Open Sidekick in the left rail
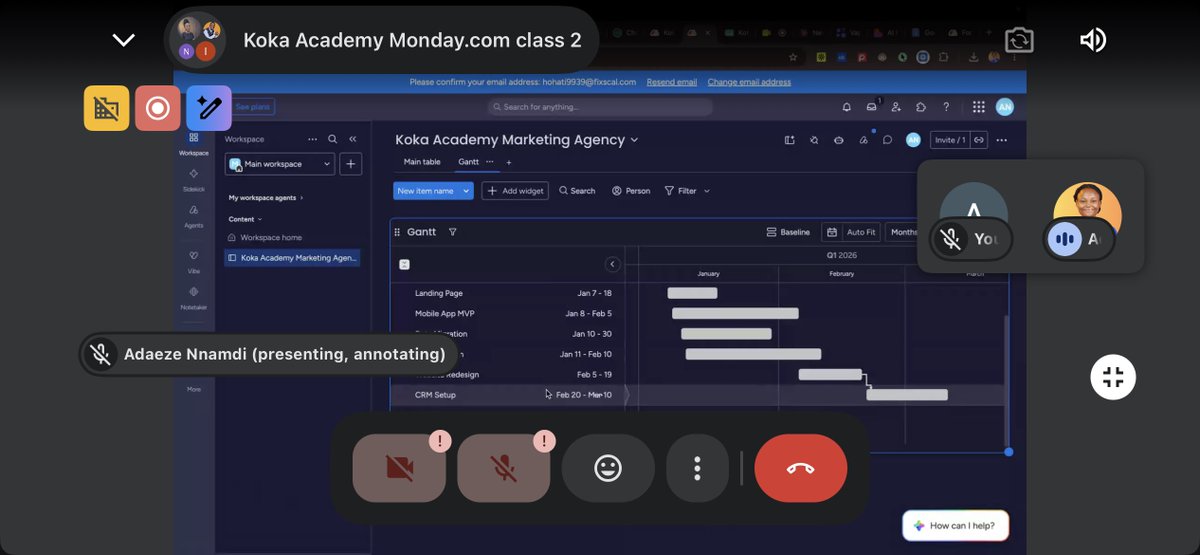Screen dimensions: 1200x555 click(194, 180)
